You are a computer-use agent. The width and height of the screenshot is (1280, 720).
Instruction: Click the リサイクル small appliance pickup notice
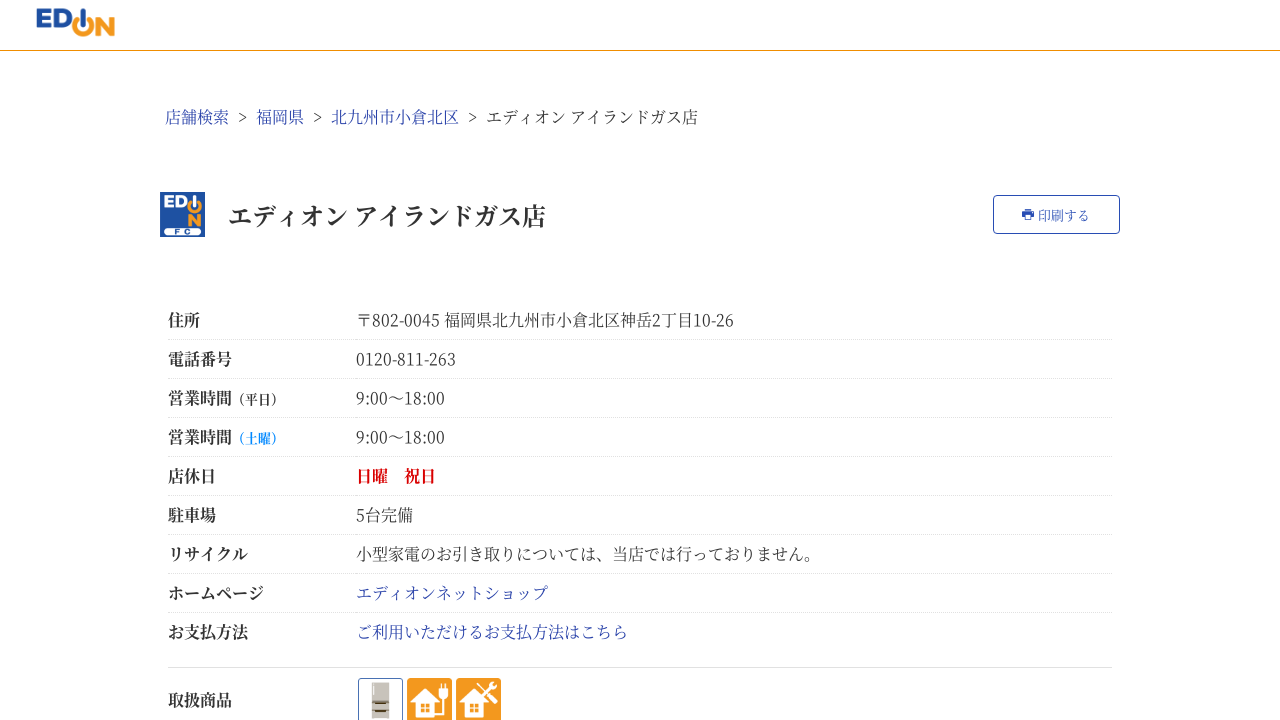pos(587,554)
